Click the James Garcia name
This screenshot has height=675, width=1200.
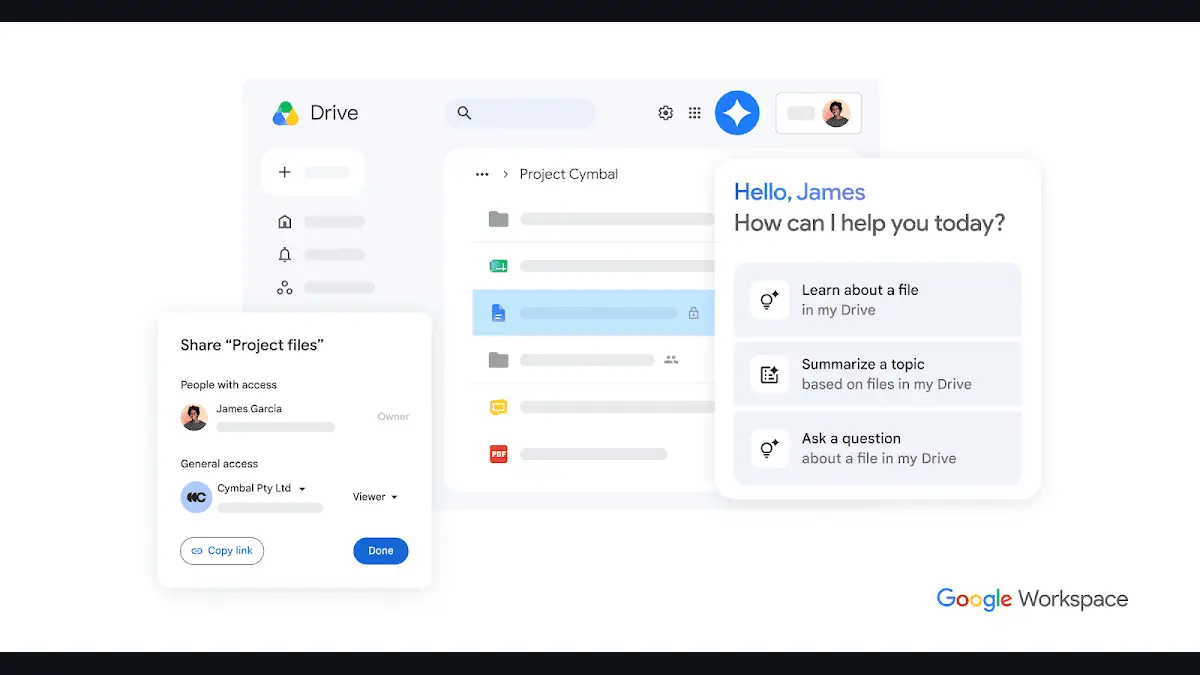(249, 408)
